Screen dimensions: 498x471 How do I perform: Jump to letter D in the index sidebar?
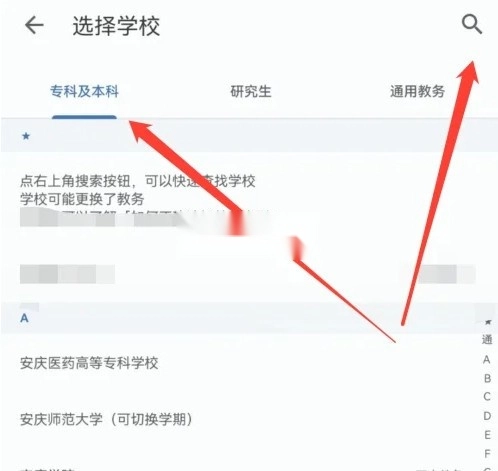487,416
